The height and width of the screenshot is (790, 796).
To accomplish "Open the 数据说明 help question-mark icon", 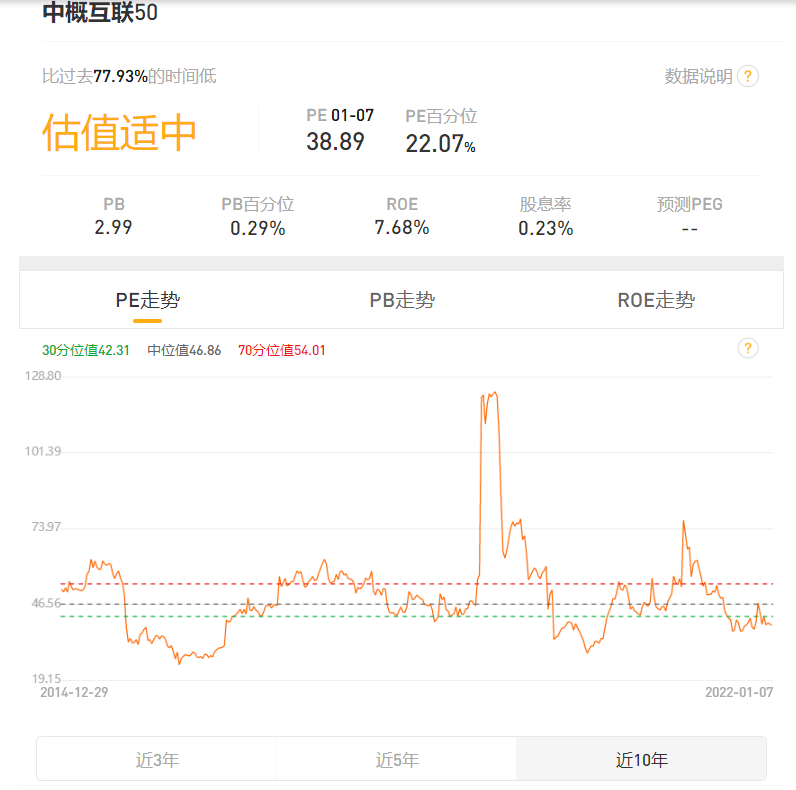I will point(748,77).
